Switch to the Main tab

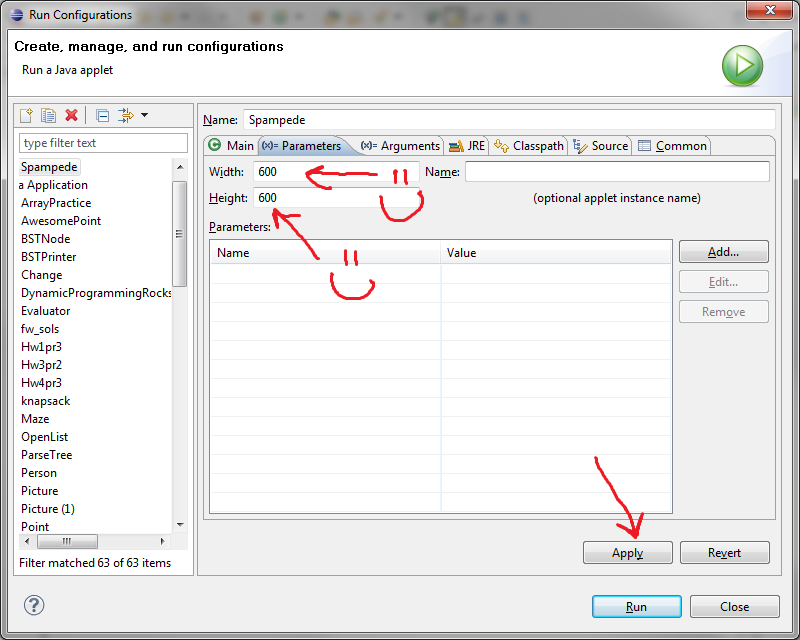[x=231, y=146]
